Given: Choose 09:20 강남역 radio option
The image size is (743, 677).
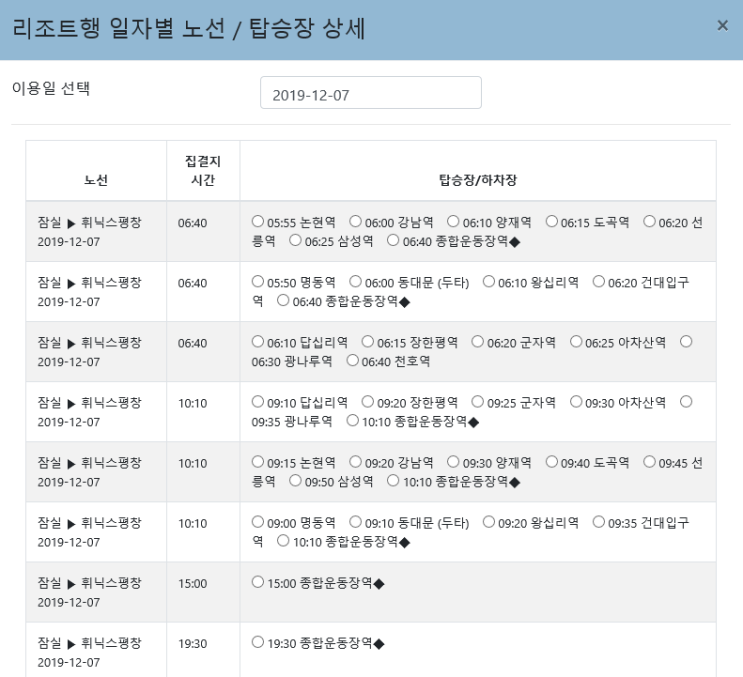Looking at the screenshot, I should (355, 461).
